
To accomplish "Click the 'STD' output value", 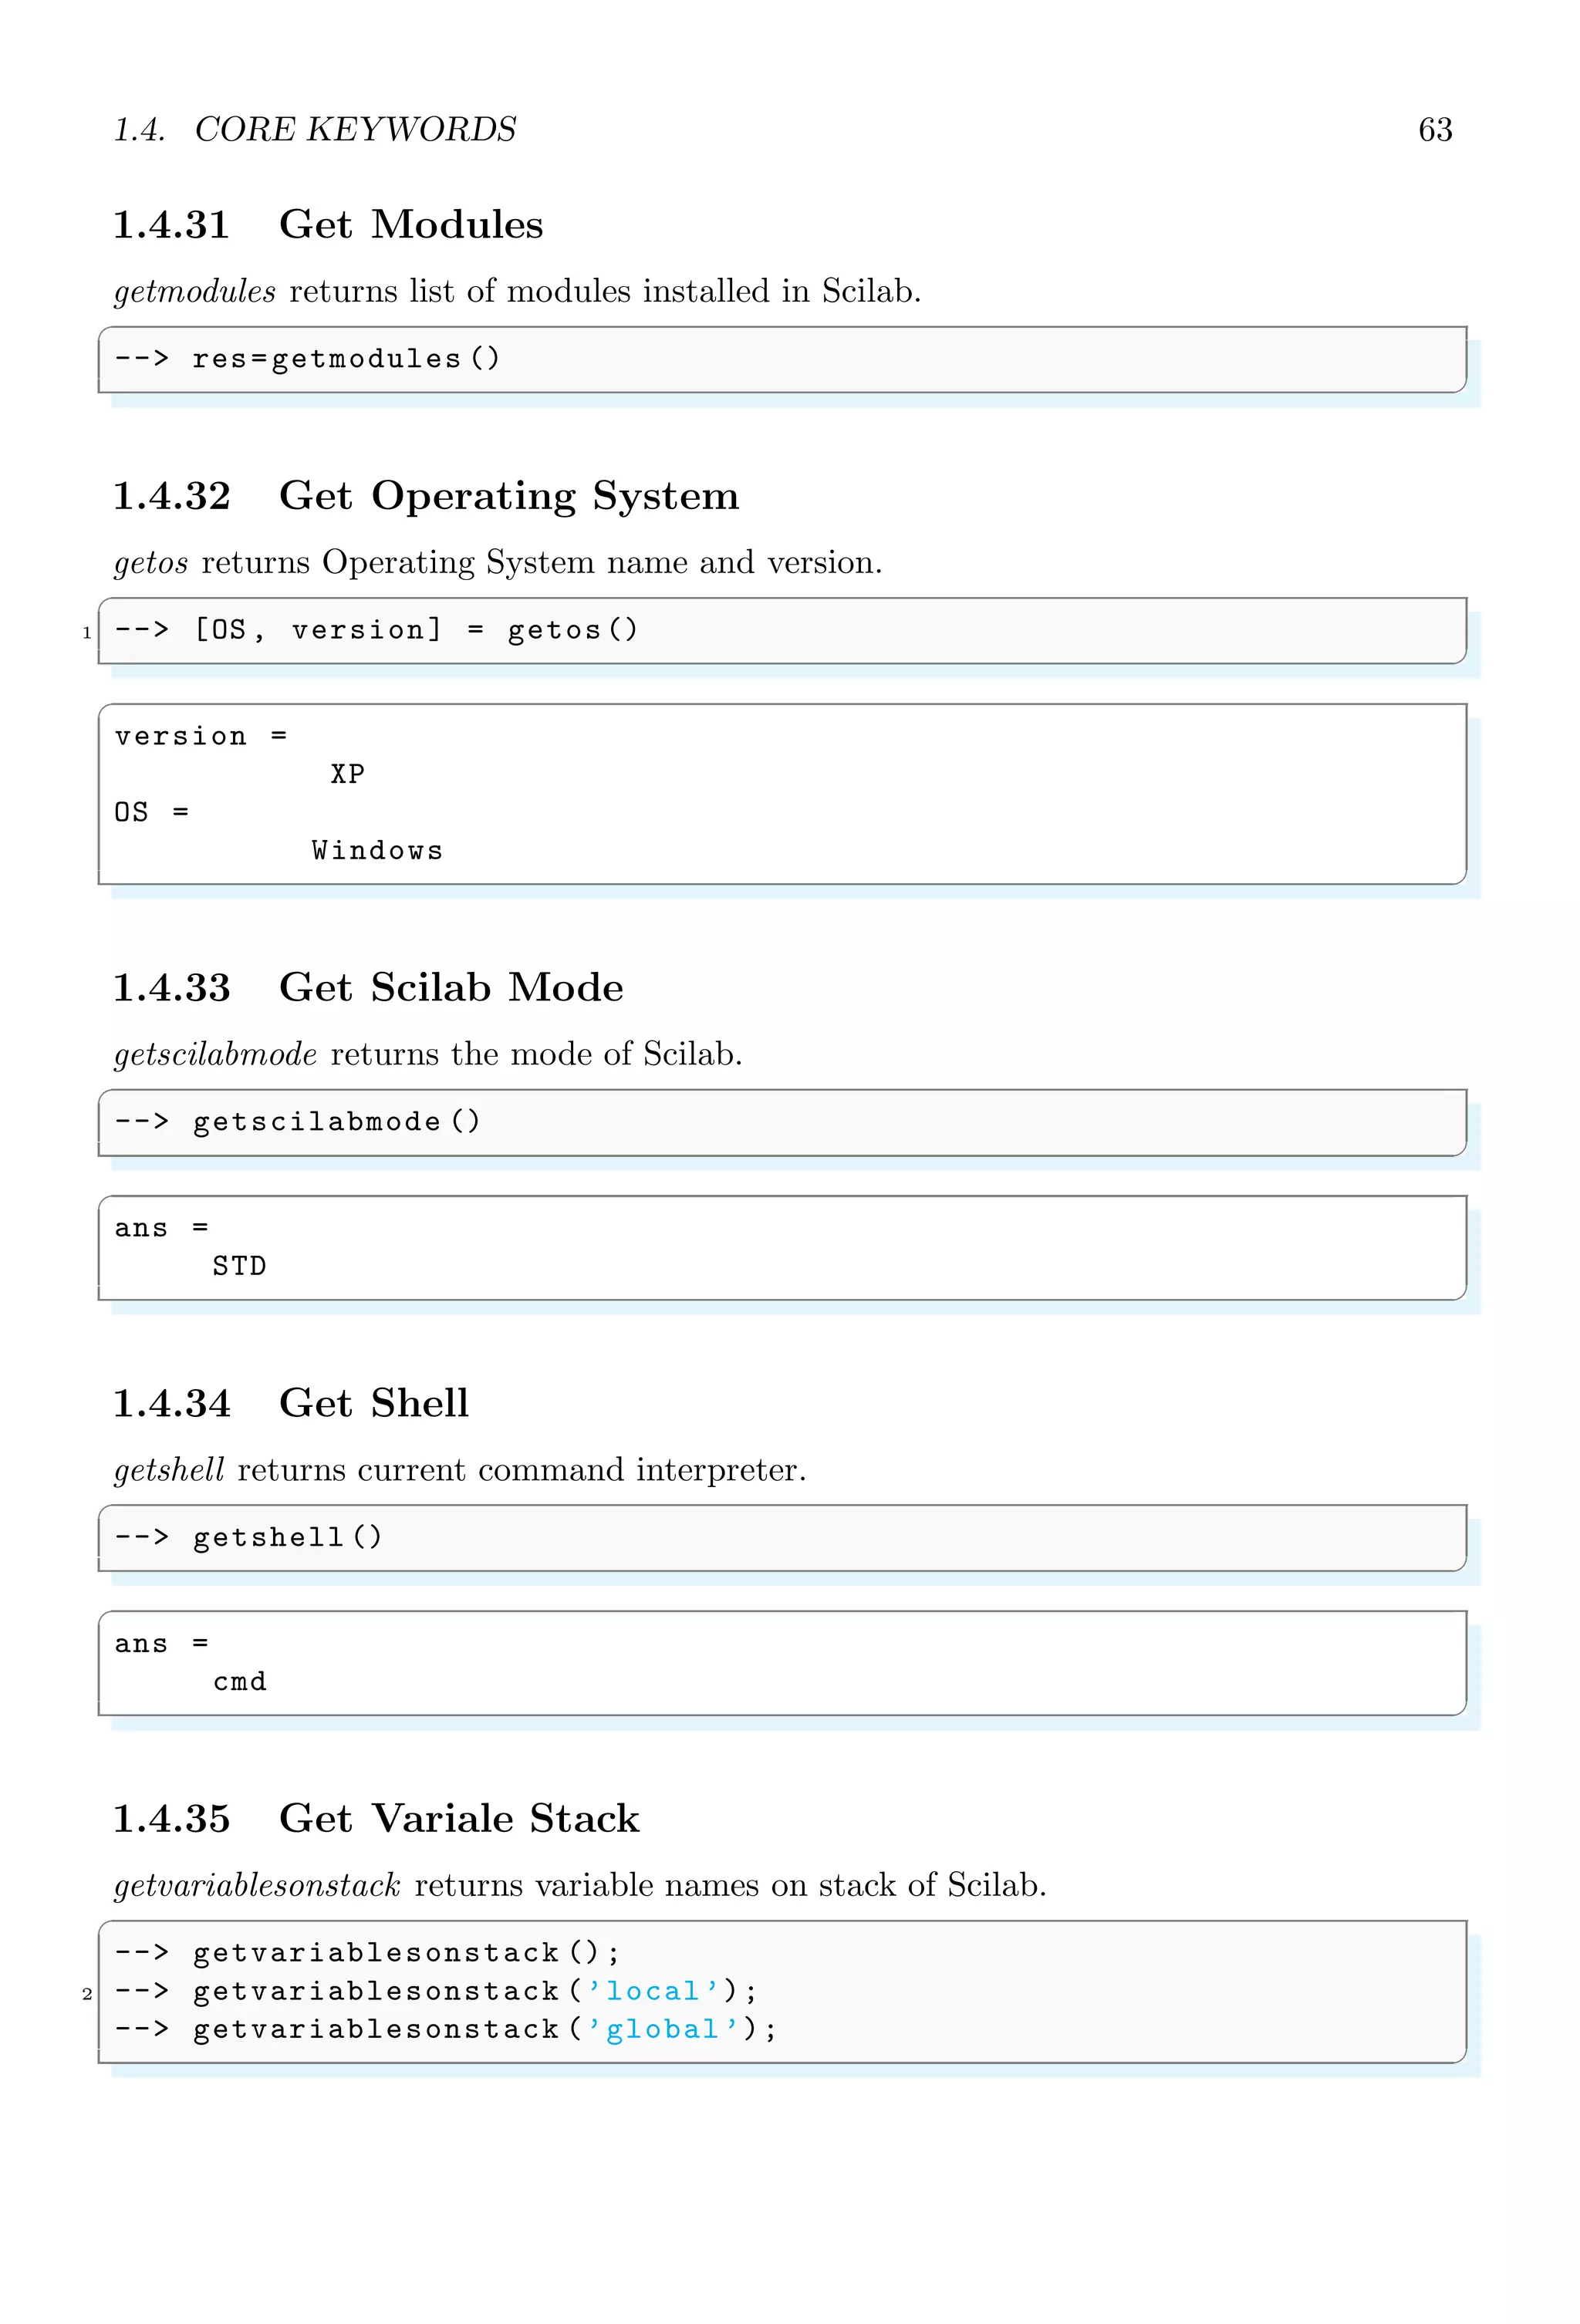I will (239, 1267).
